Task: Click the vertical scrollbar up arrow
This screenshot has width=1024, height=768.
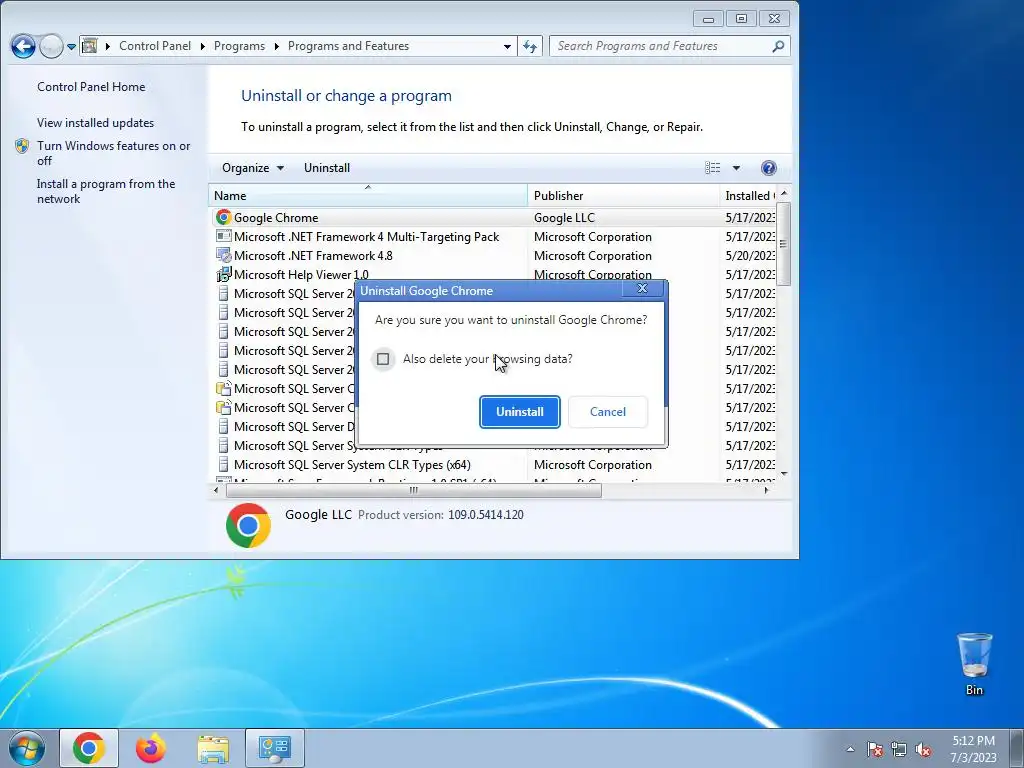Action: coord(784,194)
